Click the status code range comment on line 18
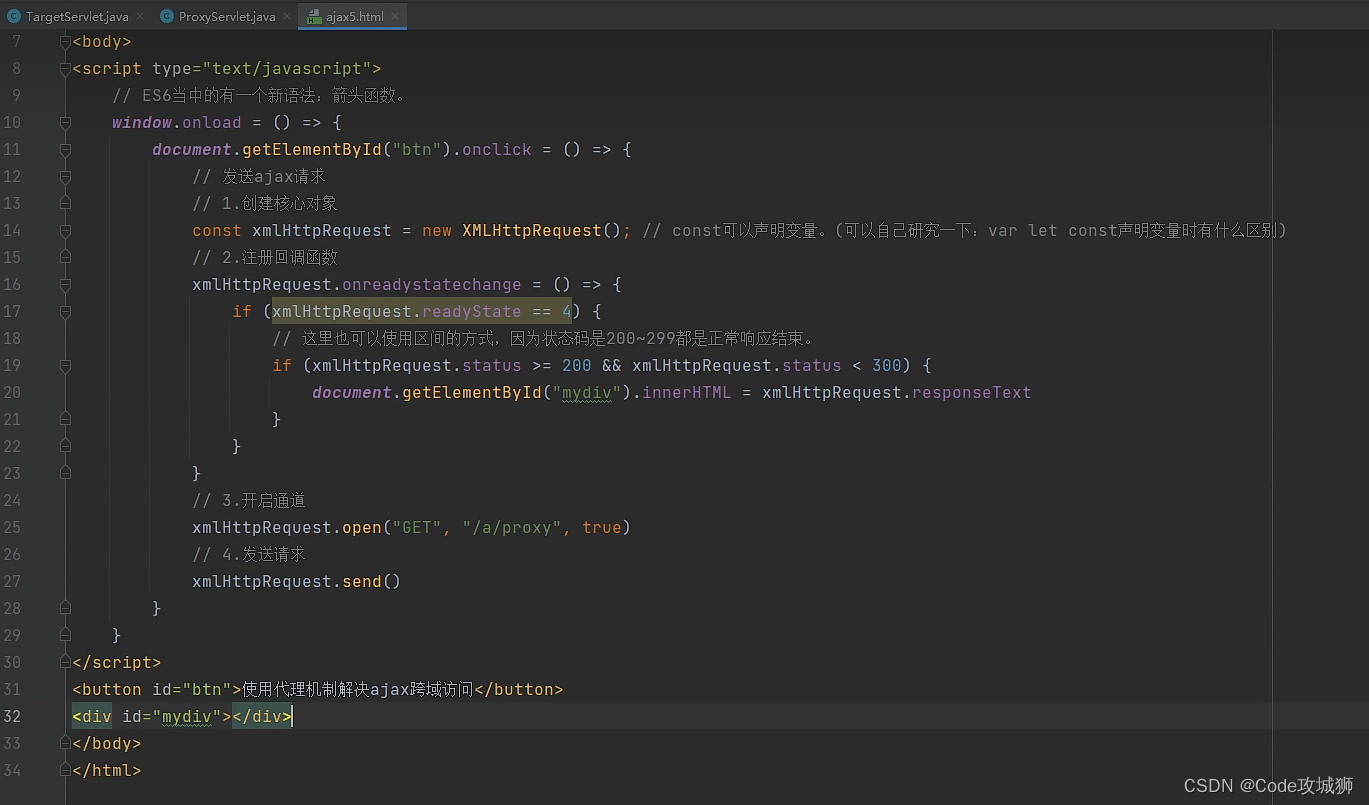1369x805 pixels. (x=543, y=339)
